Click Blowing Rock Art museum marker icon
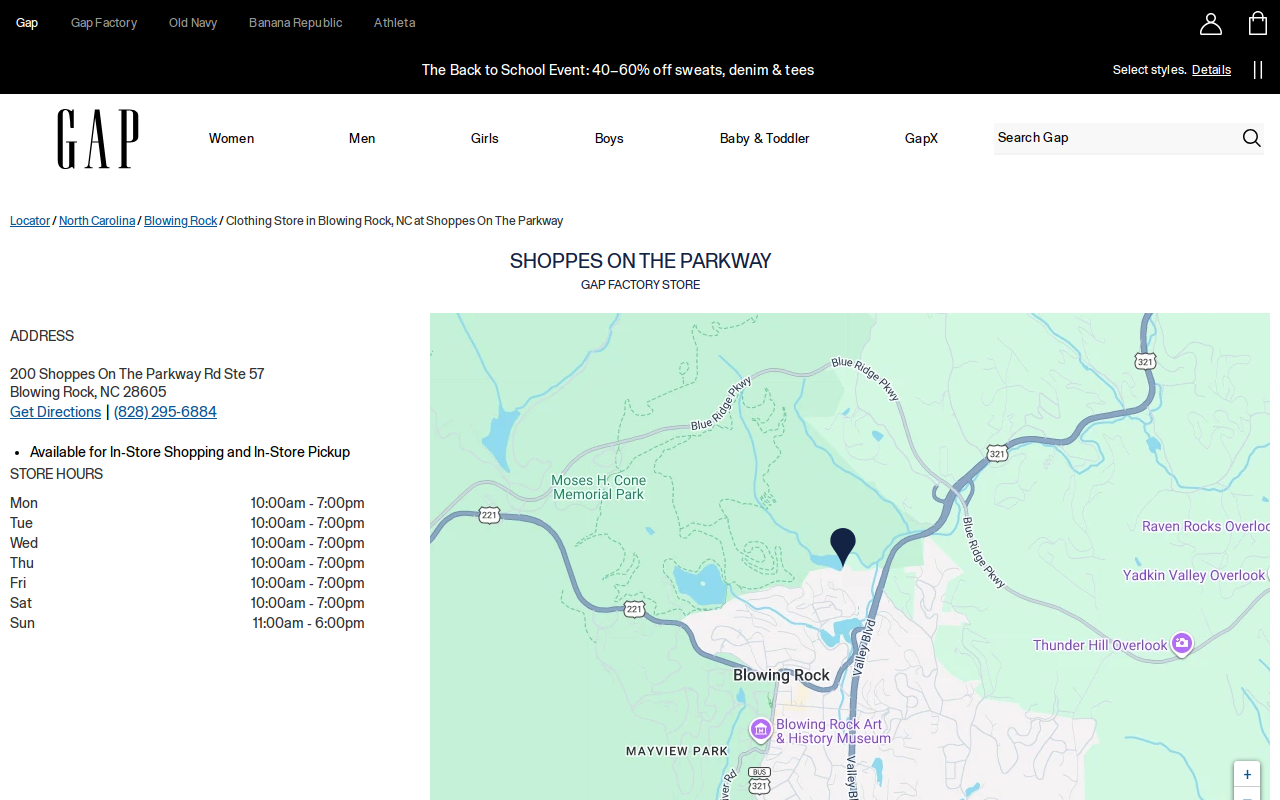1280x800 pixels. [x=761, y=730]
